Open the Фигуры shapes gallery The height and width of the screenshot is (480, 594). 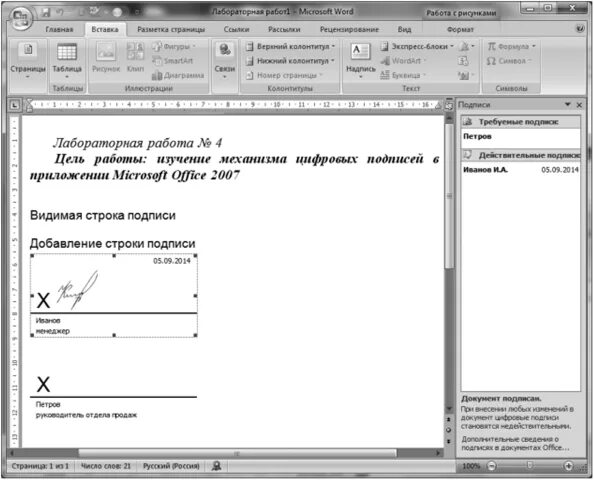click(174, 47)
